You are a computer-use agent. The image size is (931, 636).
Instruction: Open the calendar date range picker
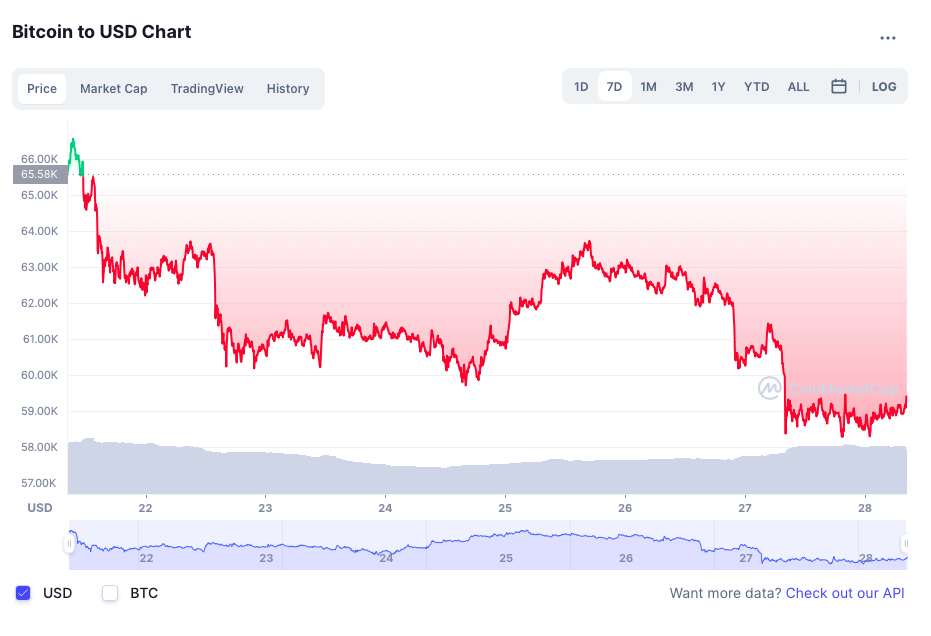[x=839, y=86]
